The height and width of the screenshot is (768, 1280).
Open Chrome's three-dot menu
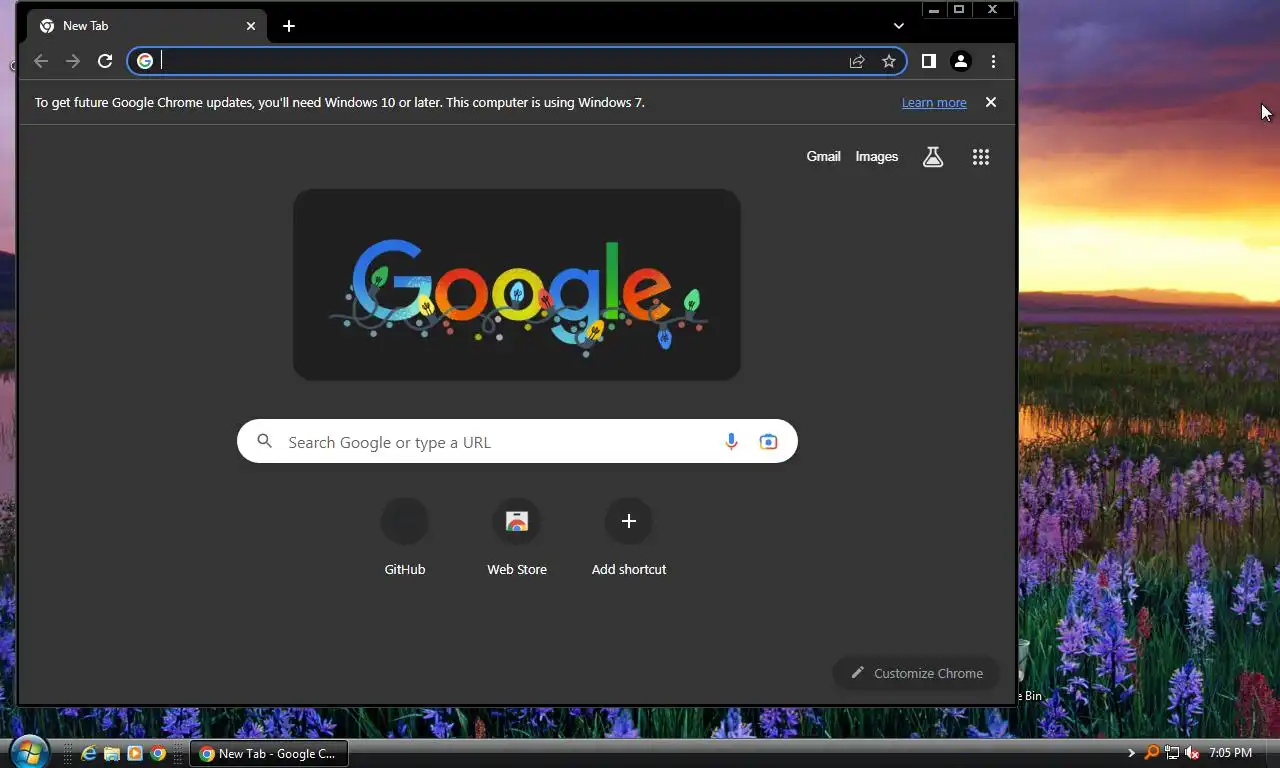click(993, 61)
